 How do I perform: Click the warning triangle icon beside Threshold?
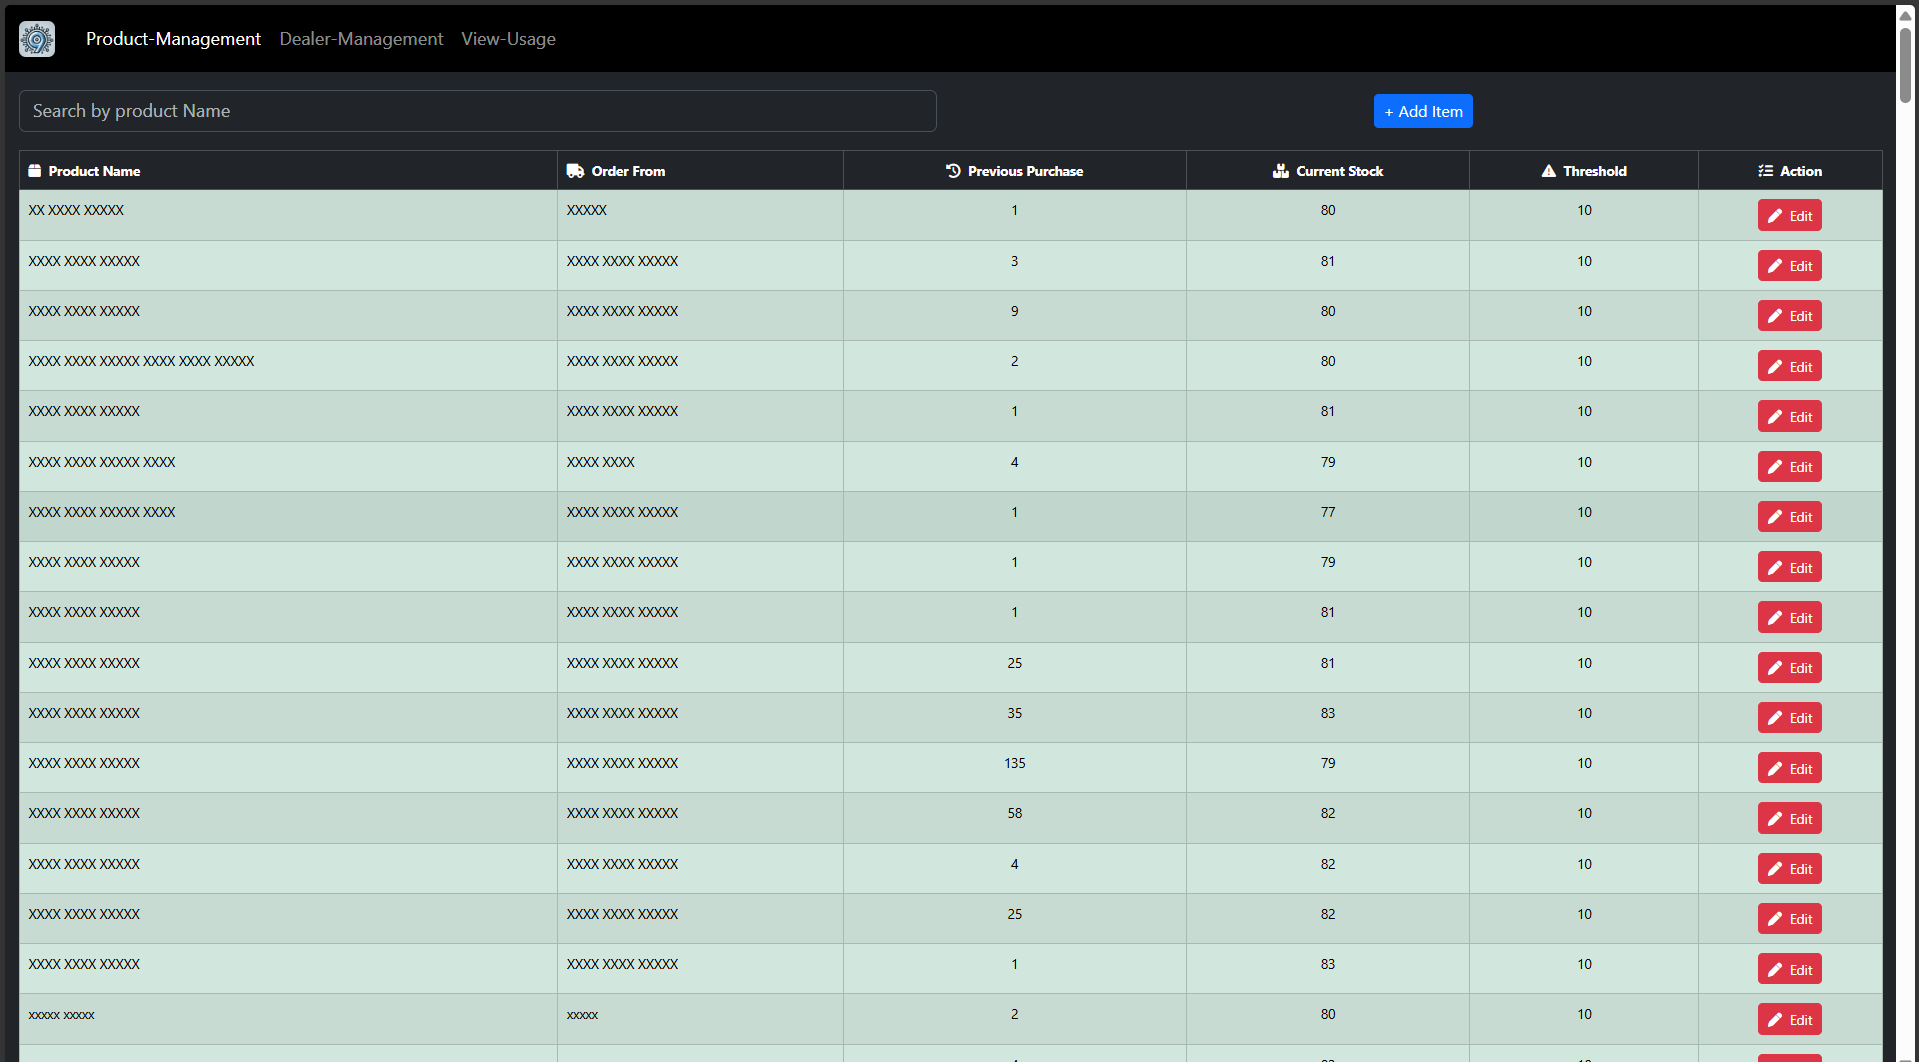pos(1548,171)
